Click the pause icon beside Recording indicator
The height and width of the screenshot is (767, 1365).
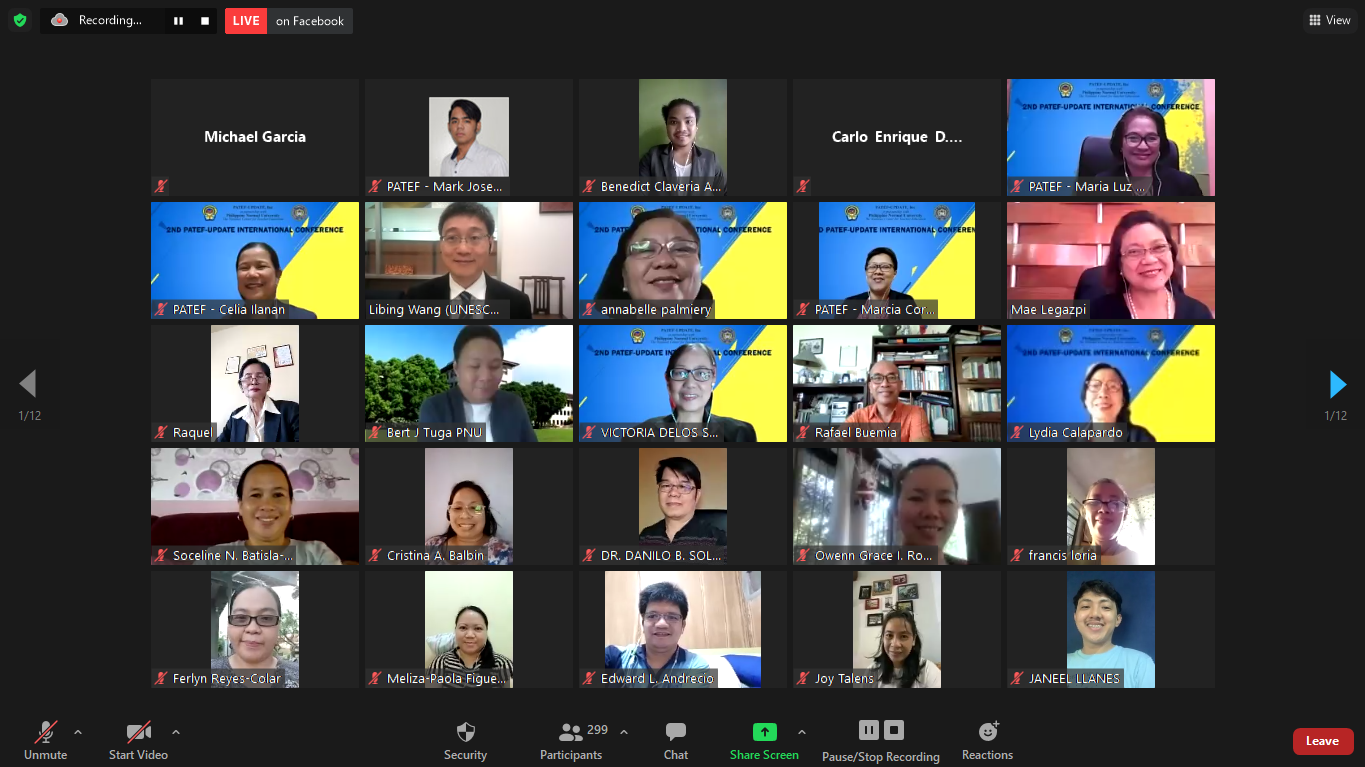(x=178, y=21)
